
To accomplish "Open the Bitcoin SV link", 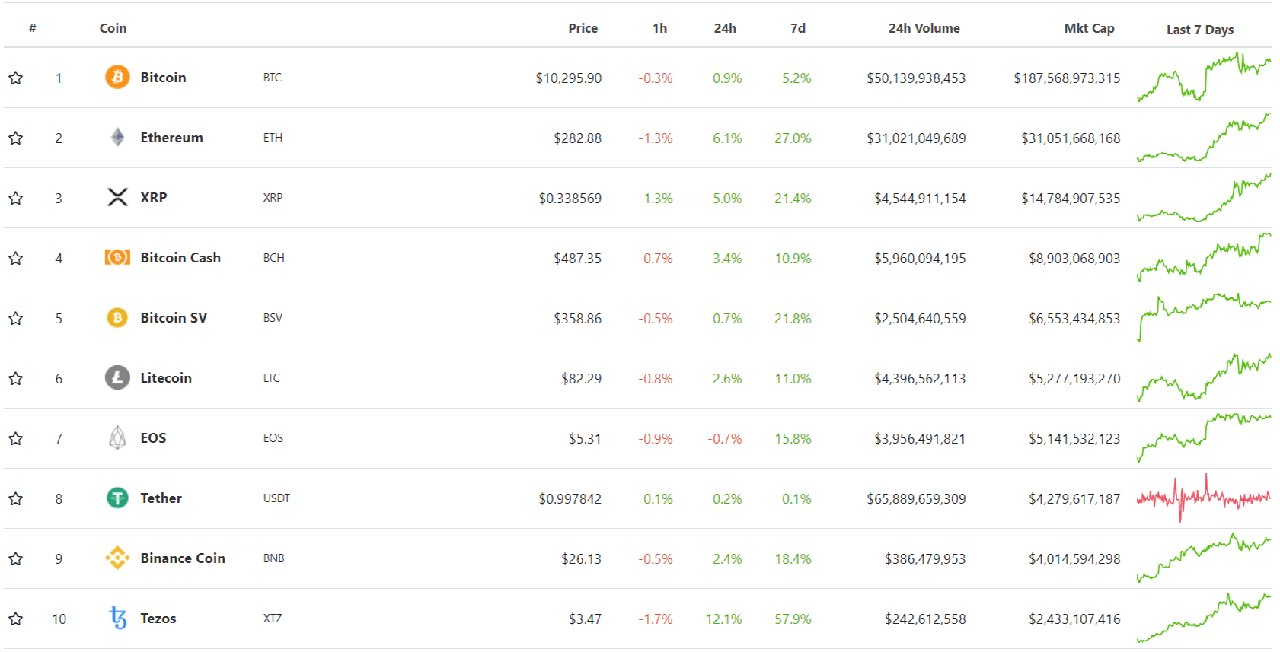I will point(174,318).
